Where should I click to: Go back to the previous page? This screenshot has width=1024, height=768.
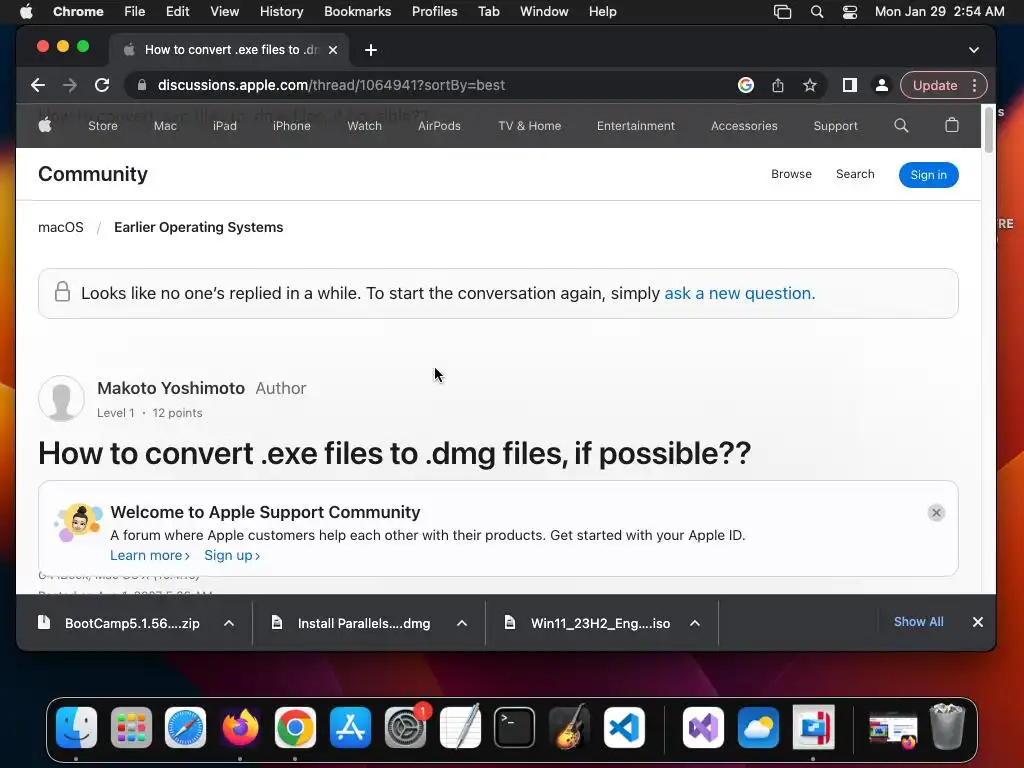38,85
